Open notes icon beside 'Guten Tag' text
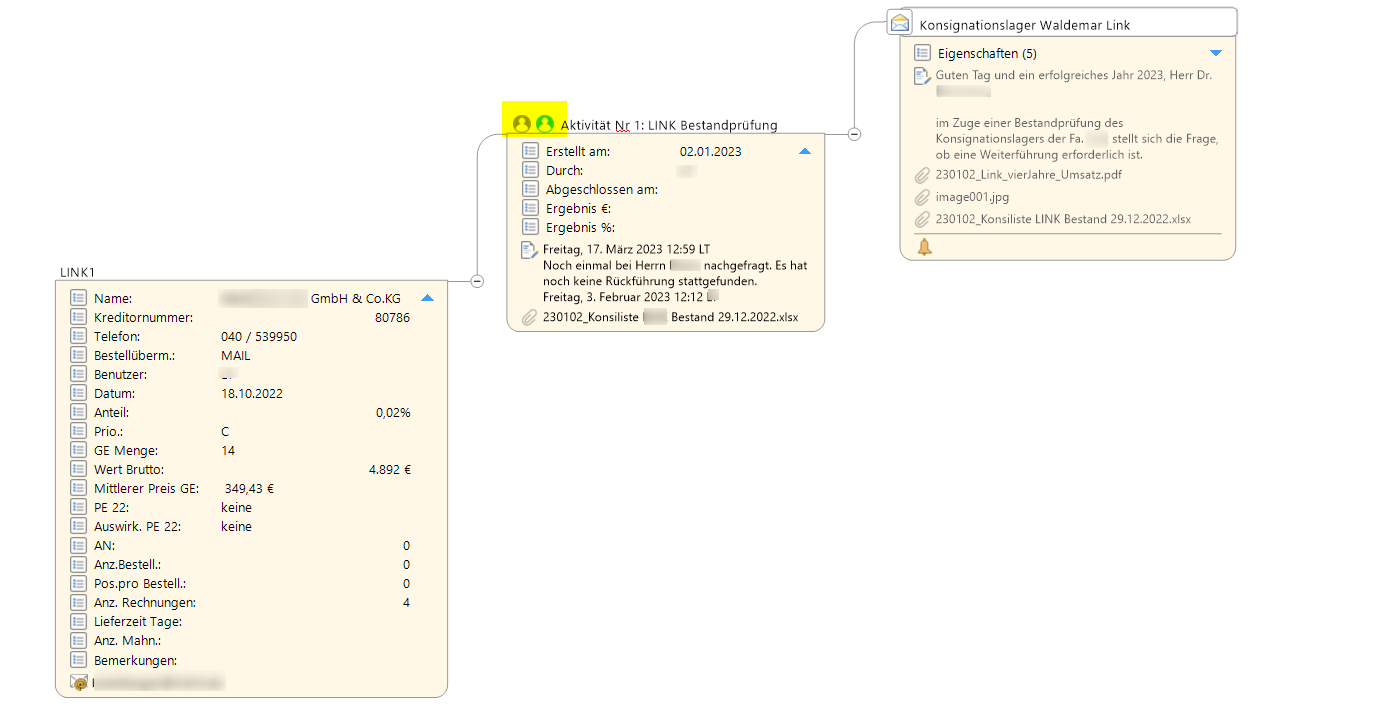 (922, 76)
